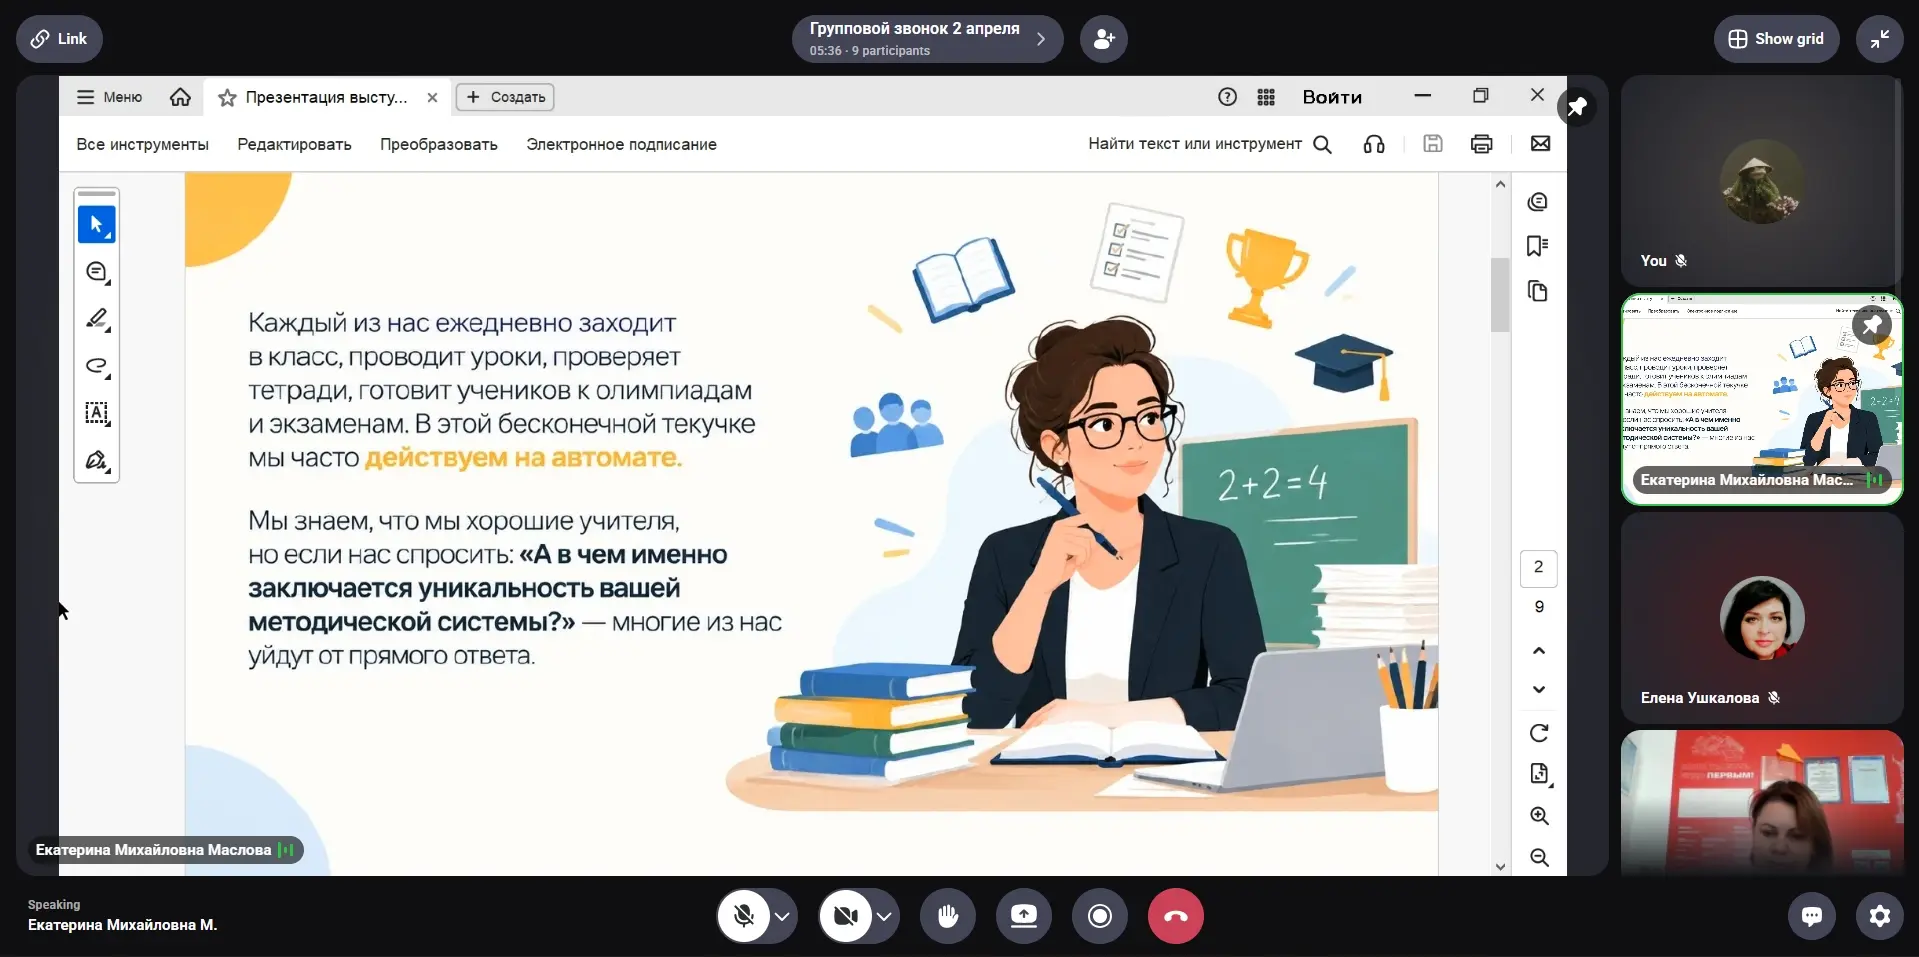This screenshot has height=957, width=1919.
Task: Click Найти текст или инструмент search
Action: (x=1210, y=144)
